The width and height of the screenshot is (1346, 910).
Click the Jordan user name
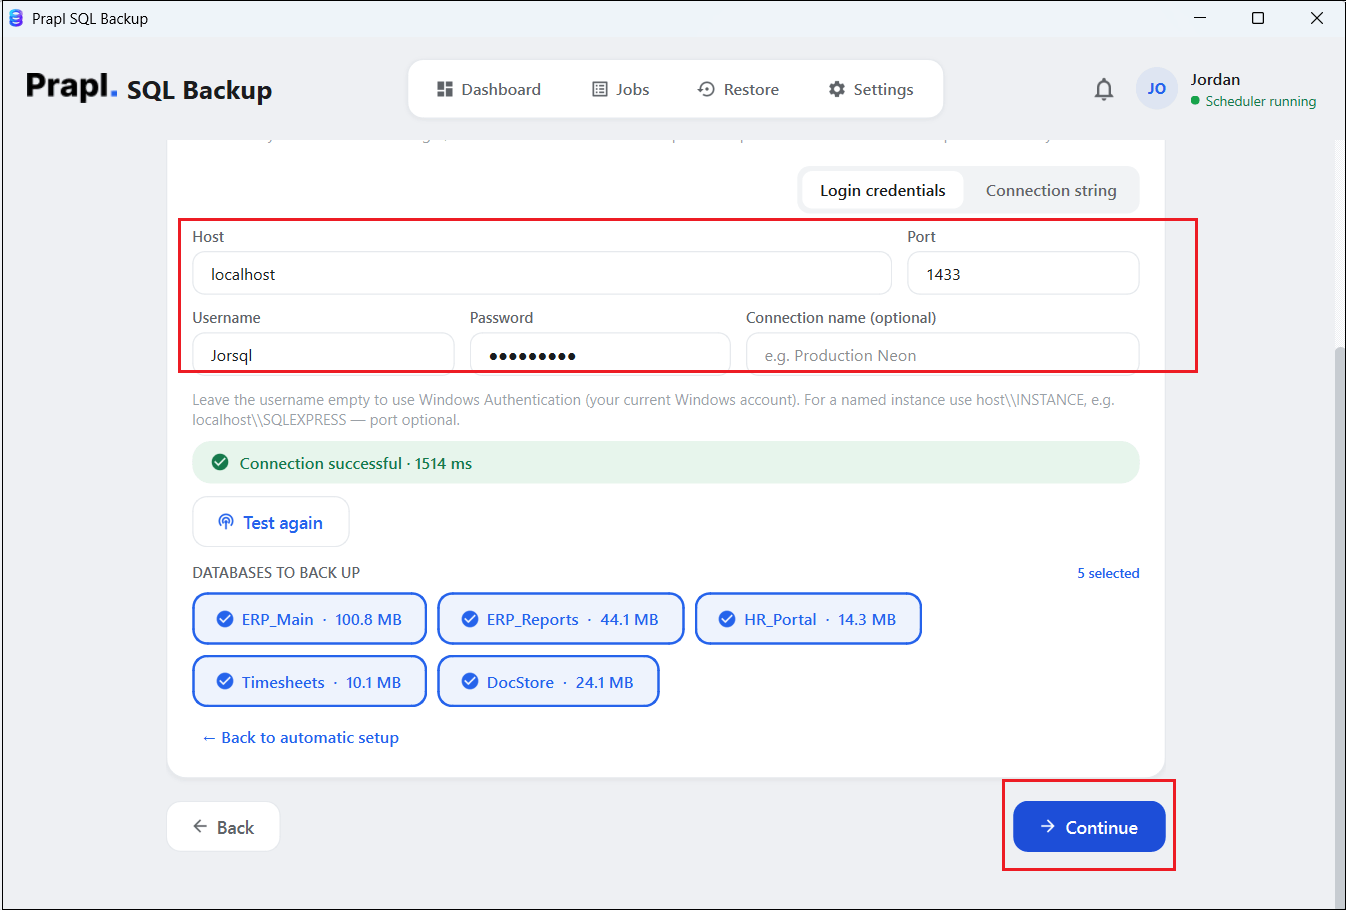(x=1215, y=79)
